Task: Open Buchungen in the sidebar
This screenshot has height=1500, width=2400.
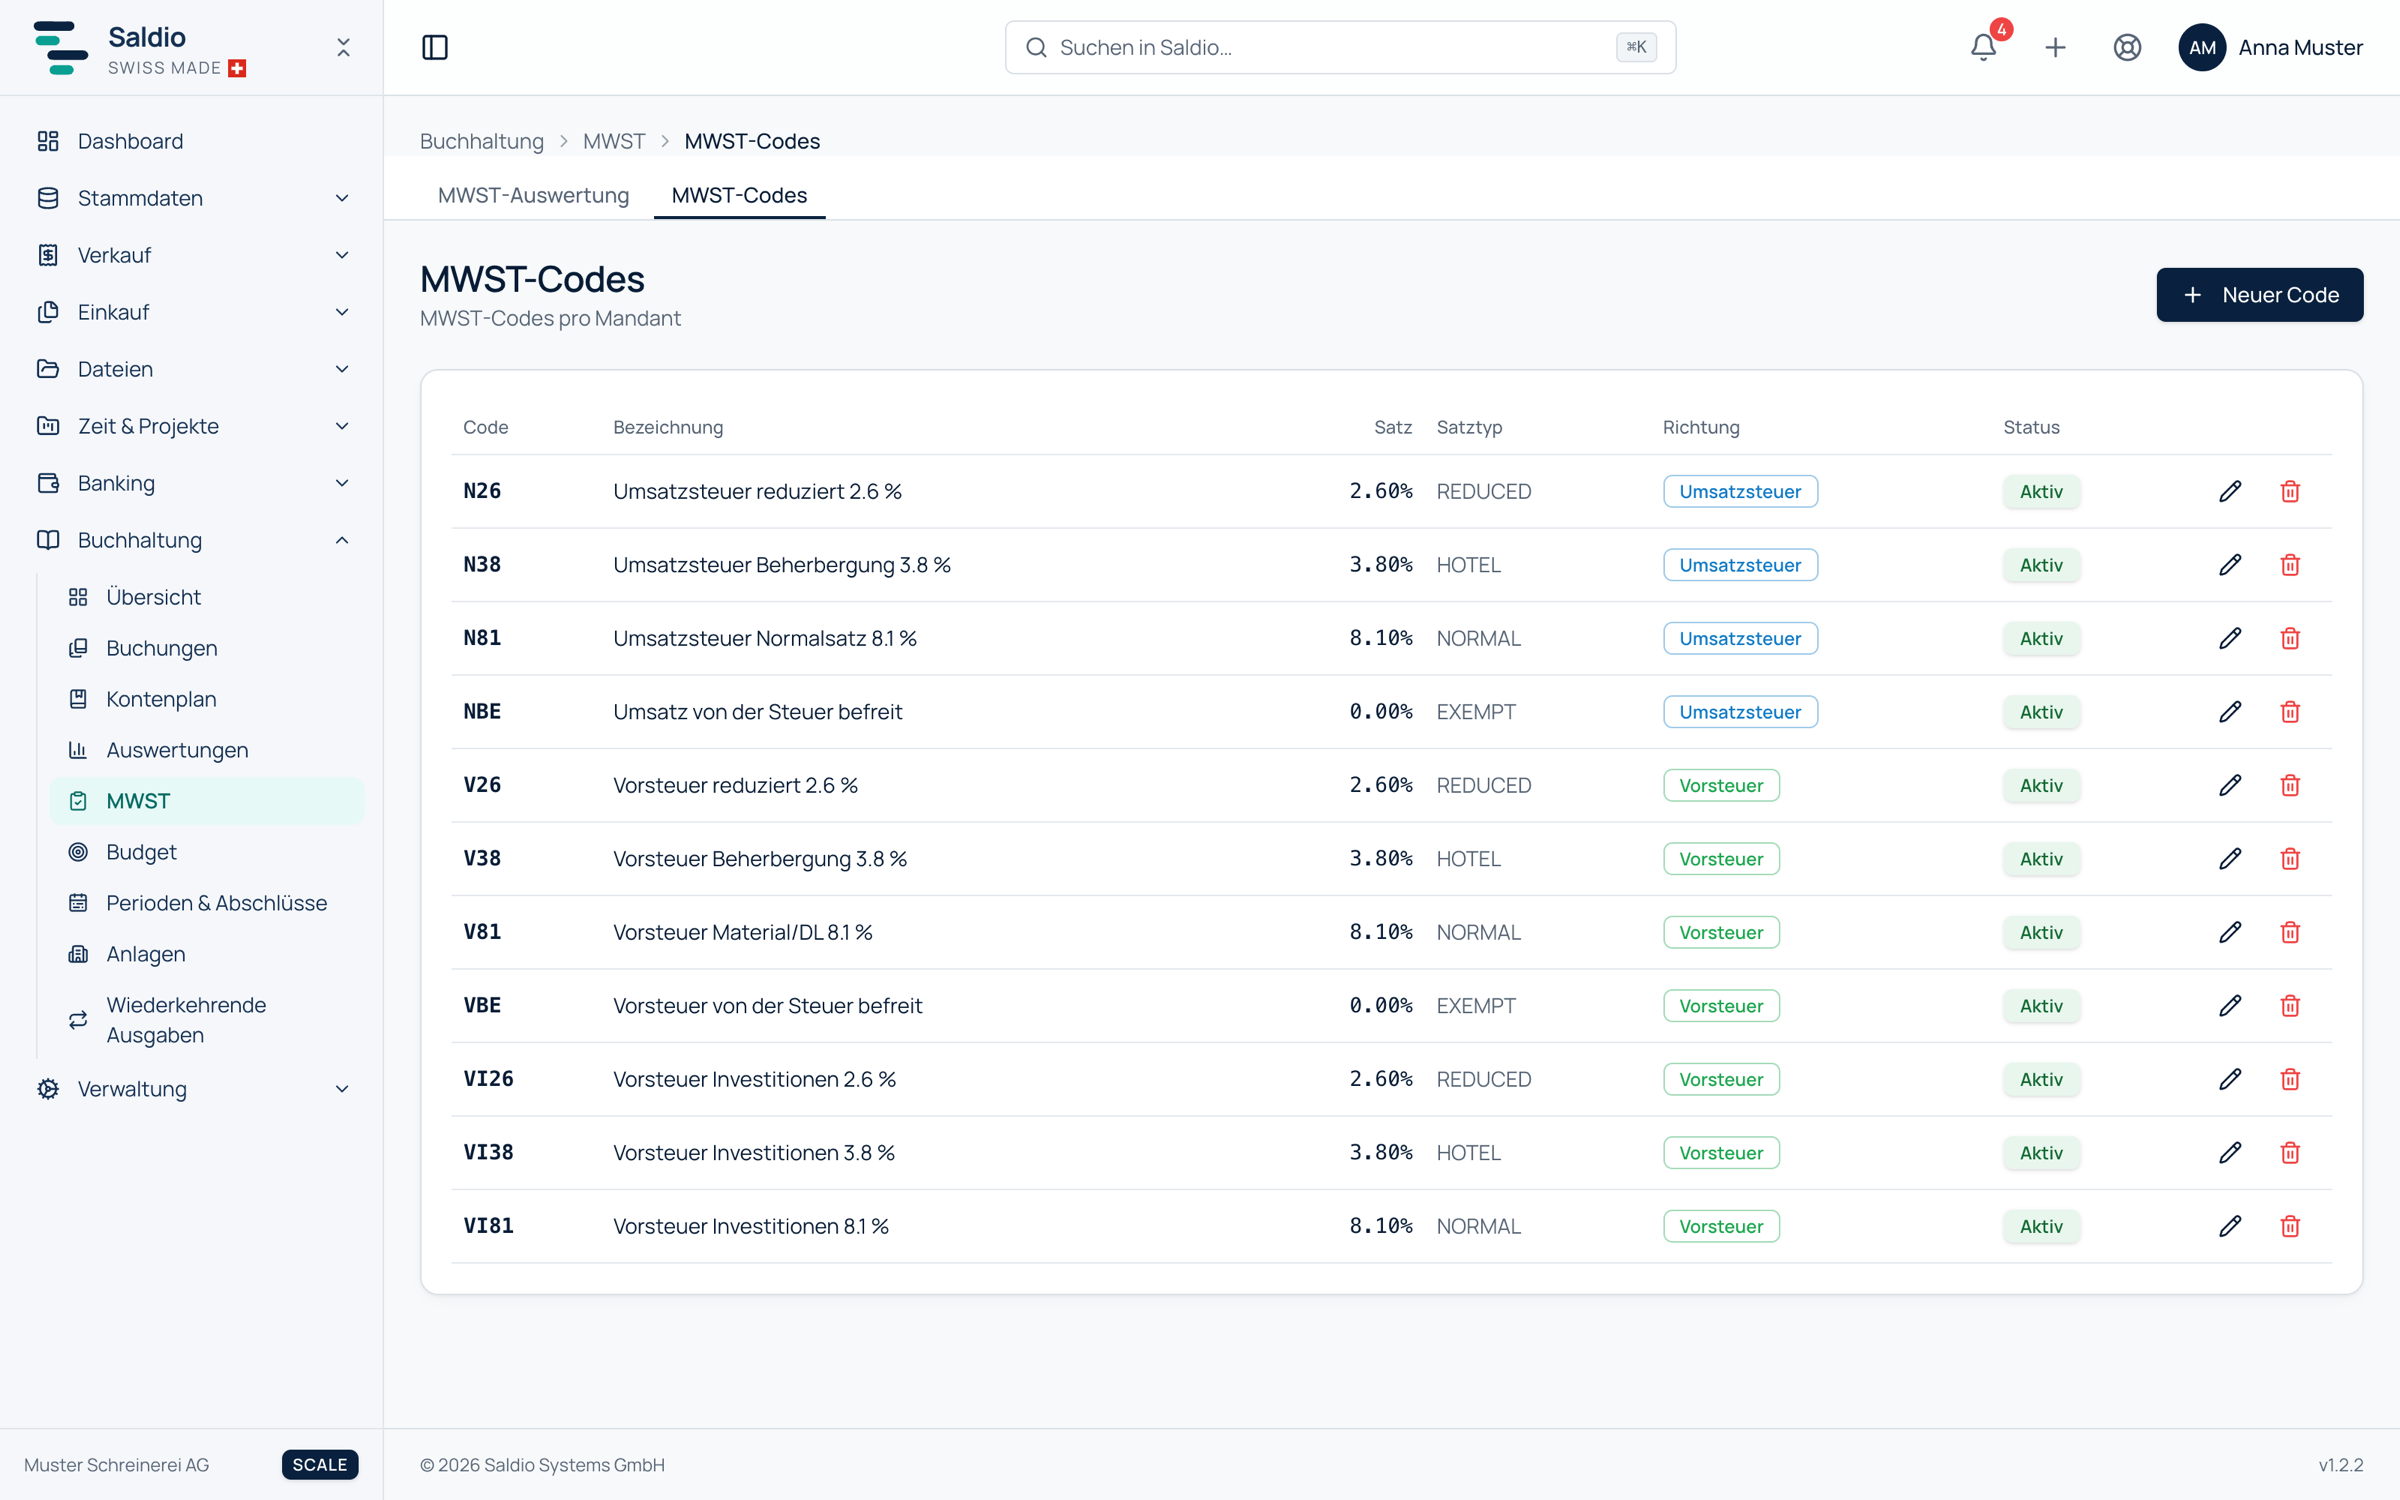Action: [x=207, y=648]
